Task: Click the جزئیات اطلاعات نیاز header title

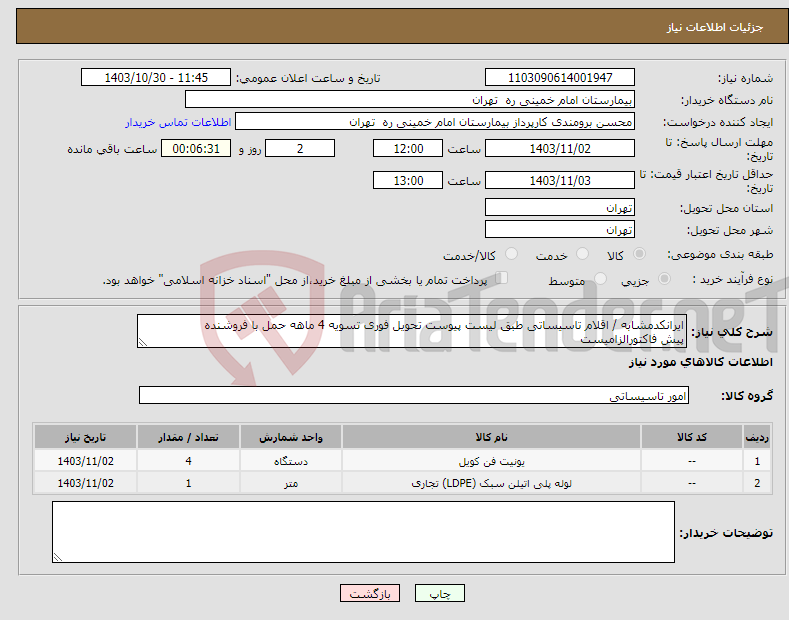Action: (x=715, y=27)
